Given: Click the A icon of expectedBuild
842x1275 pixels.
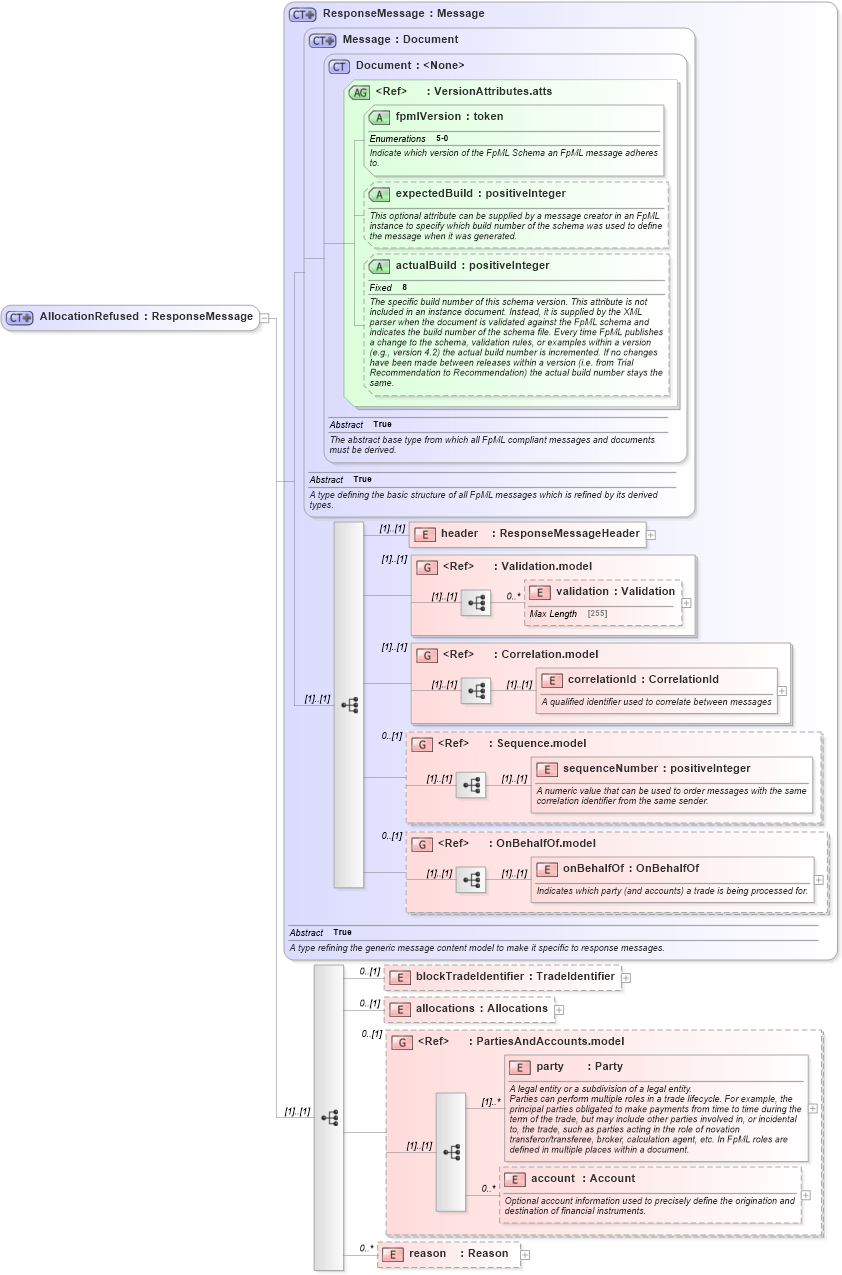Looking at the screenshot, I should pyautogui.click(x=379, y=194).
